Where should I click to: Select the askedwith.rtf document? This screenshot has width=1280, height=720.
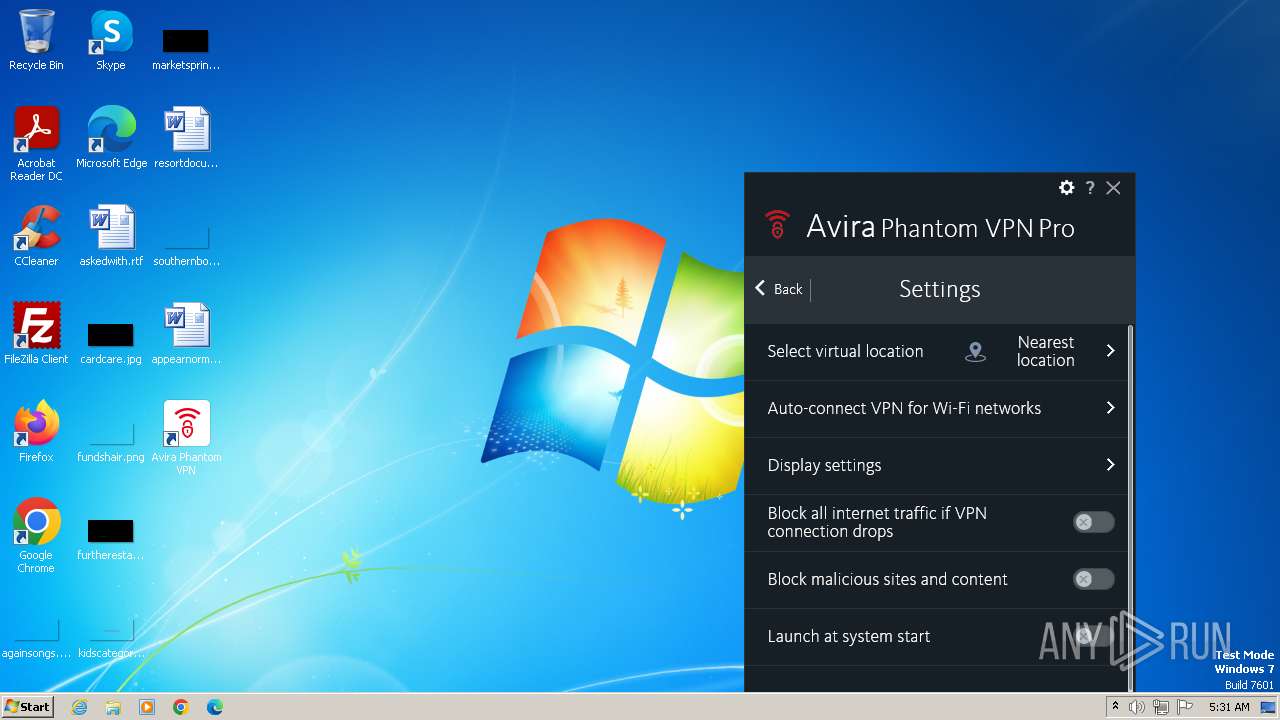(x=111, y=235)
